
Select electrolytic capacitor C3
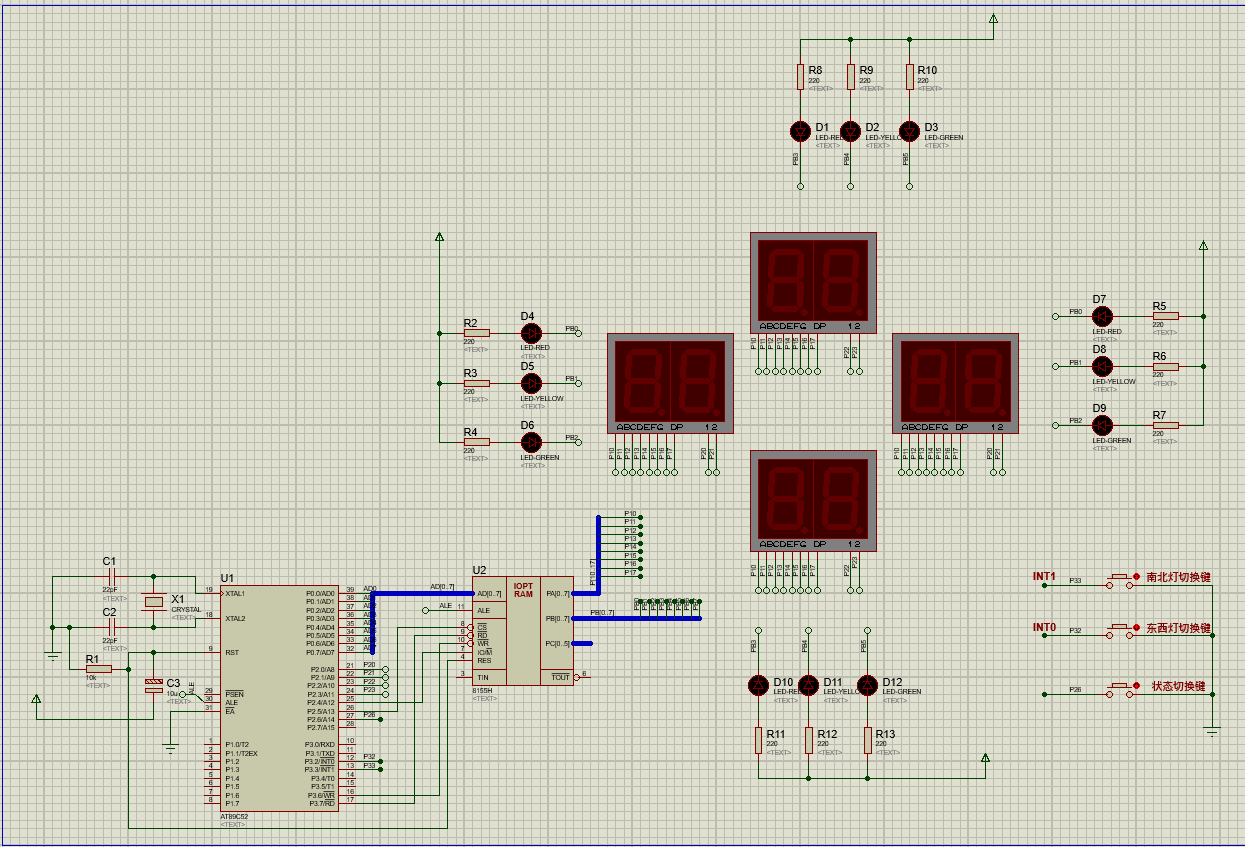click(x=153, y=686)
